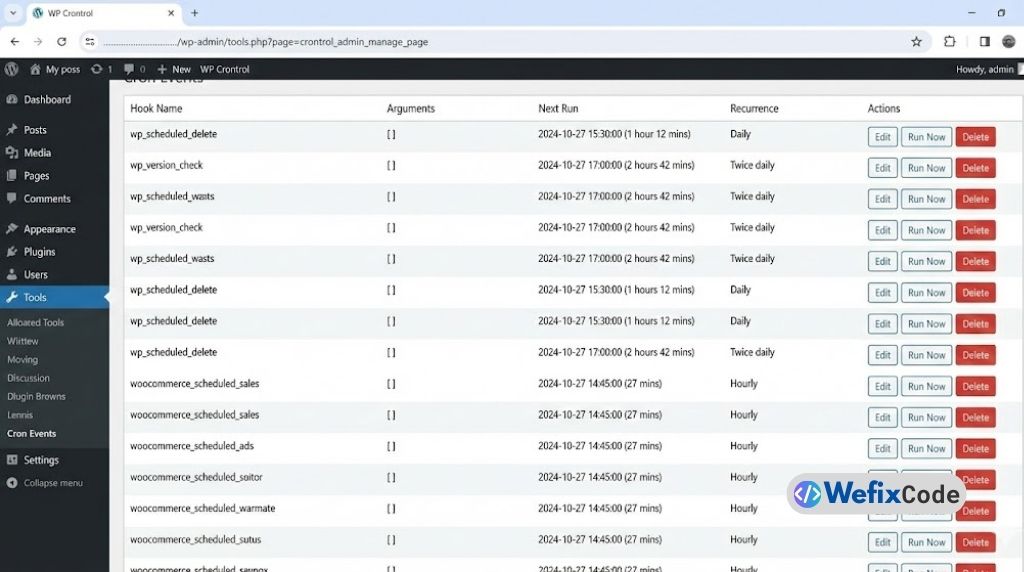Reload the current page

(x=61, y=42)
